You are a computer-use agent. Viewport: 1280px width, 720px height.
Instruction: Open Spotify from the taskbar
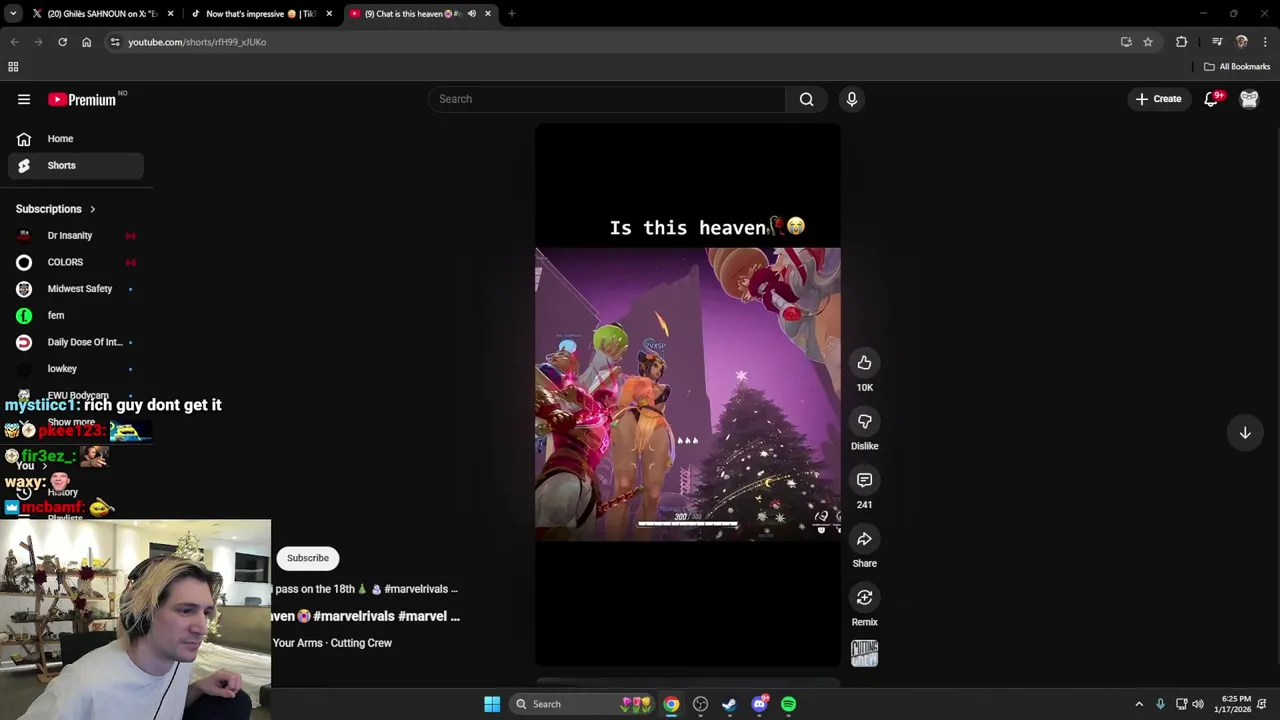788,704
